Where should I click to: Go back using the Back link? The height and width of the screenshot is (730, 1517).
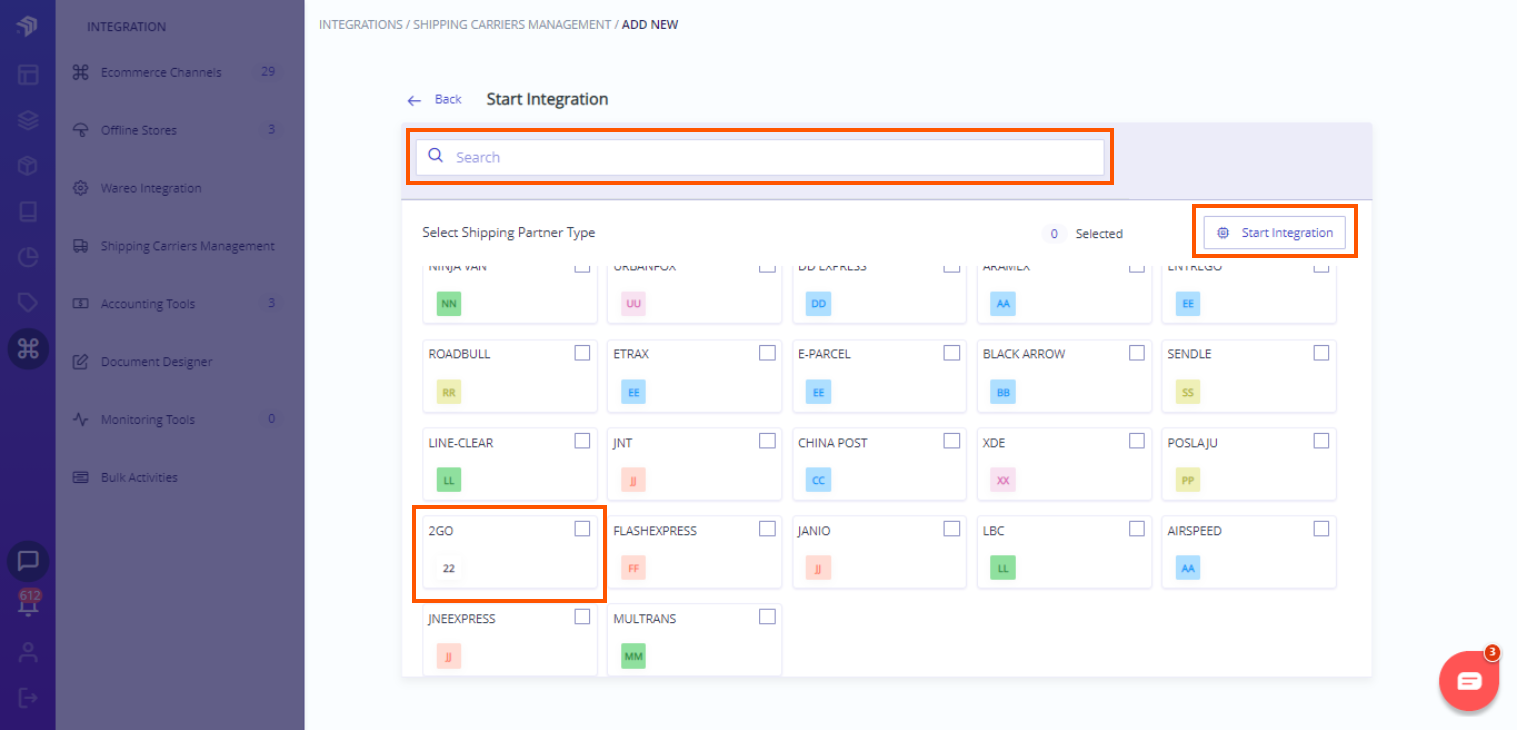[435, 99]
